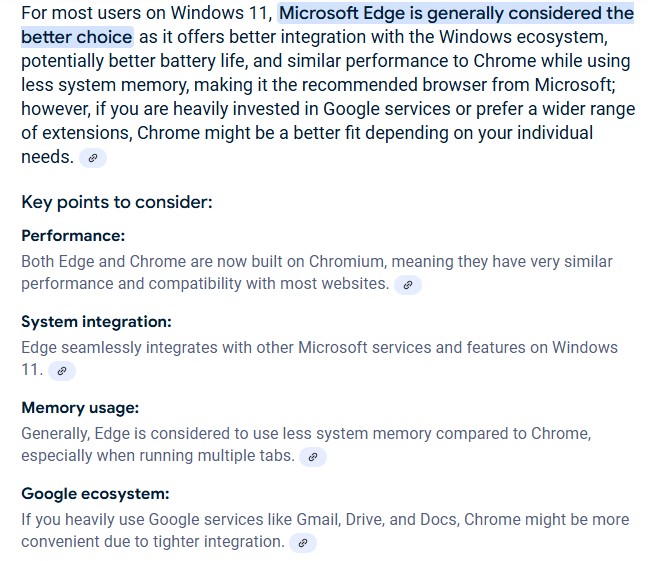Open link icon after 'tighter integration.'
The image size is (648, 561).
click(303, 543)
